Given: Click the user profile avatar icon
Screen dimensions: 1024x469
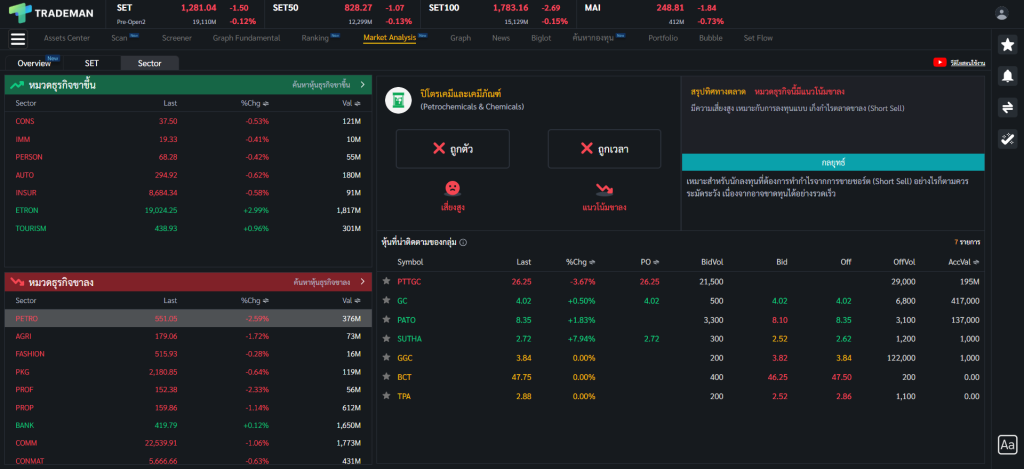Looking at the screenshot, I should 1001,13.
